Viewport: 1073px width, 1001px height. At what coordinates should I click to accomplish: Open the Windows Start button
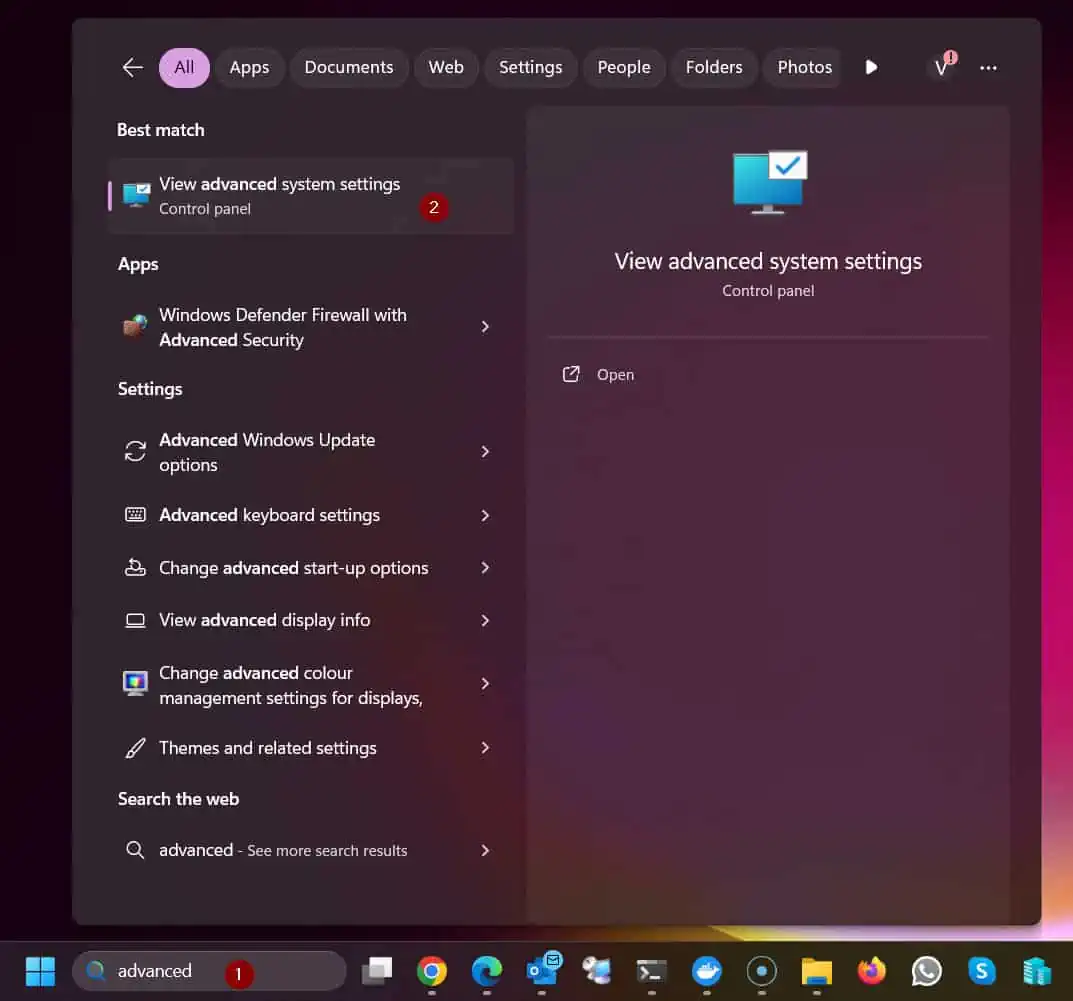coord(40,971)
